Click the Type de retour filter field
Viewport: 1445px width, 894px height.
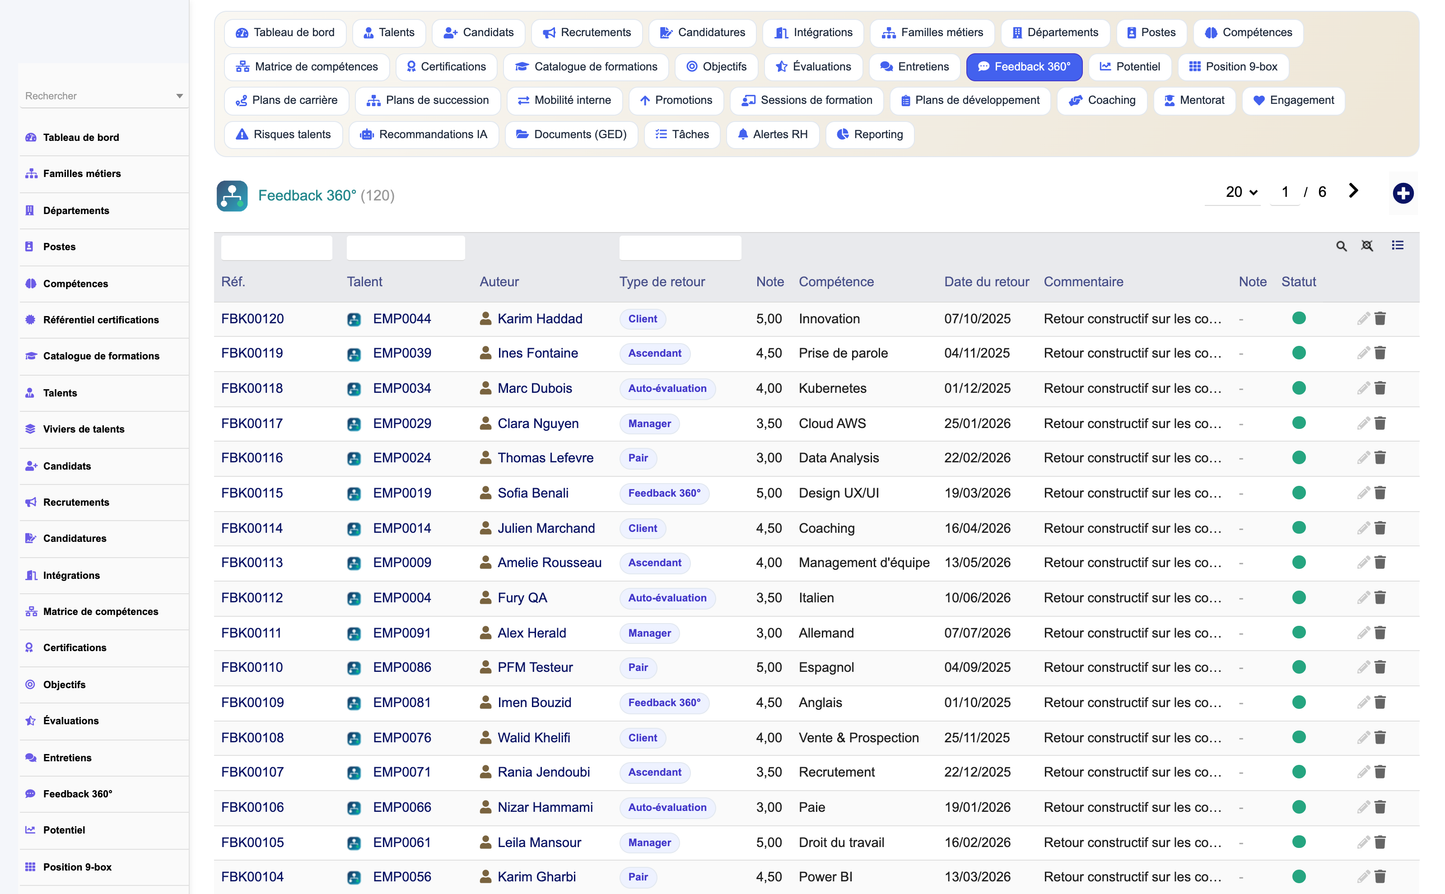click(680, 247)
